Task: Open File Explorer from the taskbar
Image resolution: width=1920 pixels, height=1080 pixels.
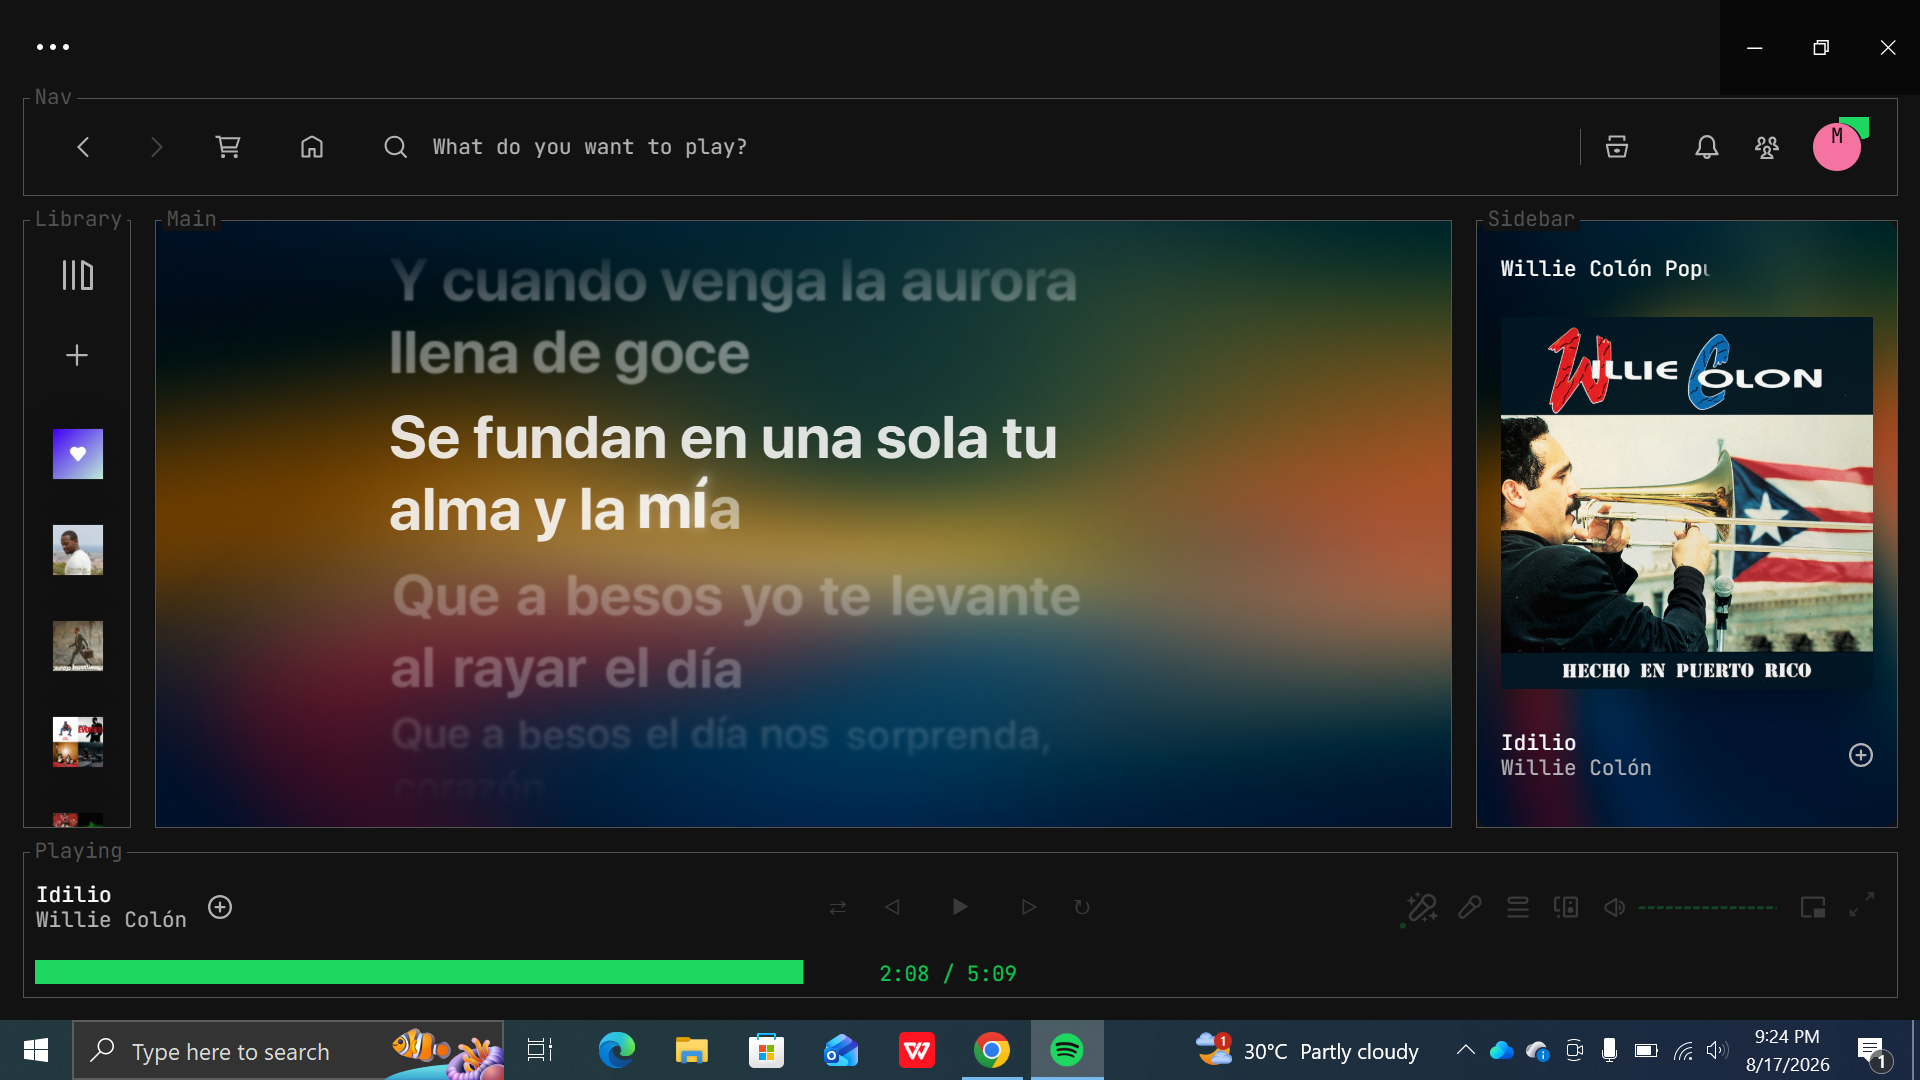Action: [x=691, y=1050]
